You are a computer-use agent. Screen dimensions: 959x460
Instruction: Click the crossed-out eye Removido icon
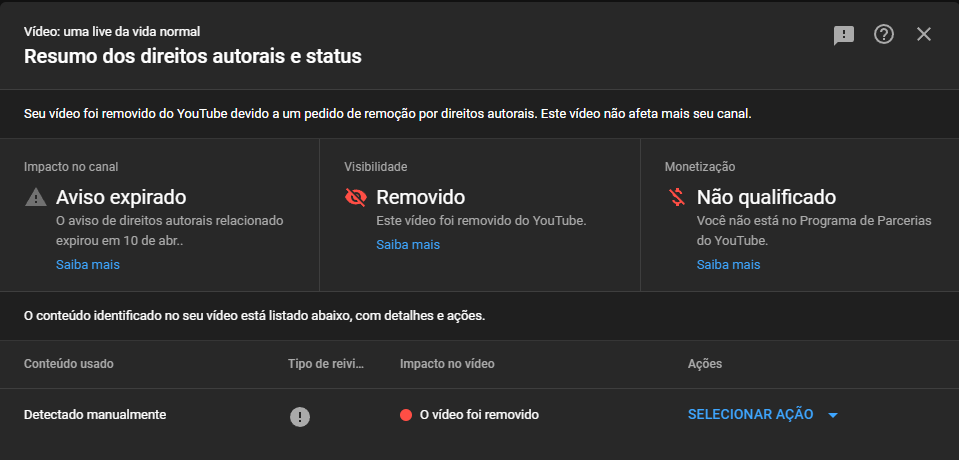click(356, 197)
